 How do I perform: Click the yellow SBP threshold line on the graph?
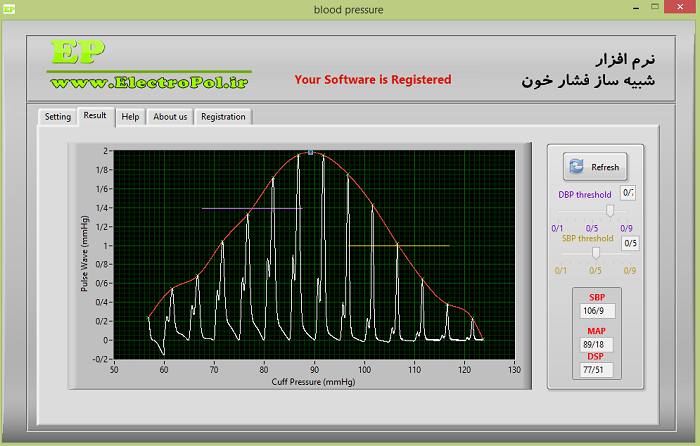pyautogui.click(x=399, y=246)
